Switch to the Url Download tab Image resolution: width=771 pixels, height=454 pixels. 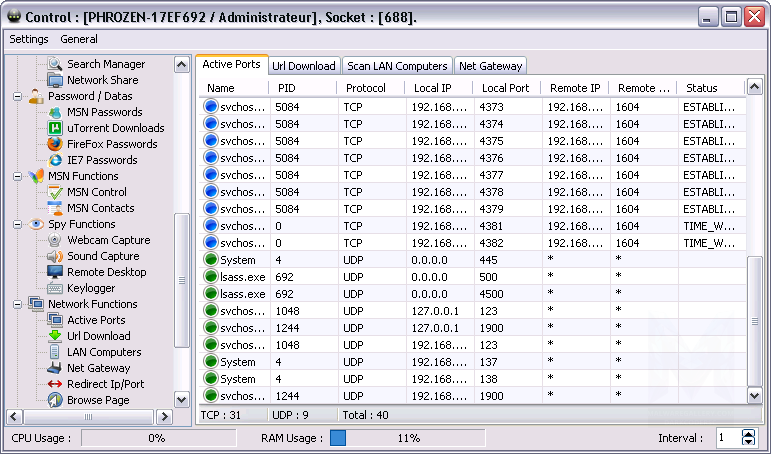(x=303, y=66)
